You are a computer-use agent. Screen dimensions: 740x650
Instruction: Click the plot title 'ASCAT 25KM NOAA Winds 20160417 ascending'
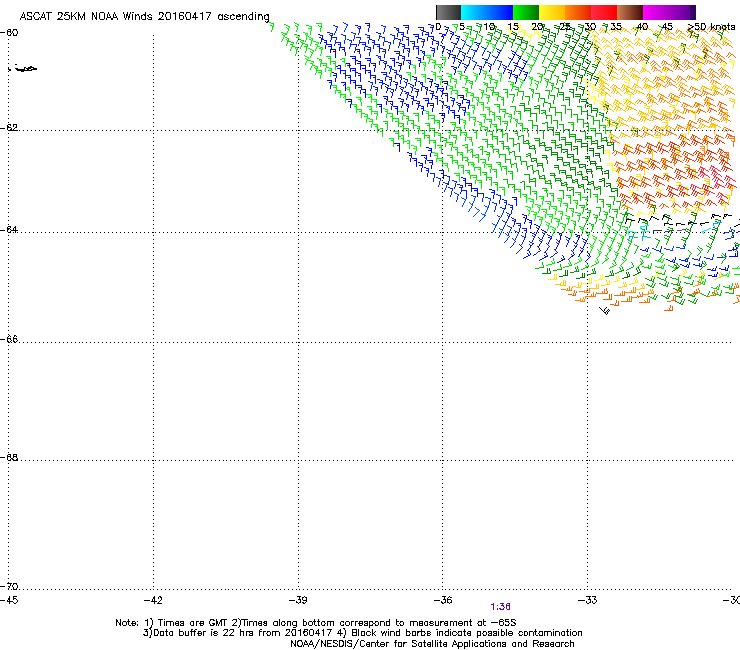(144, 17)
